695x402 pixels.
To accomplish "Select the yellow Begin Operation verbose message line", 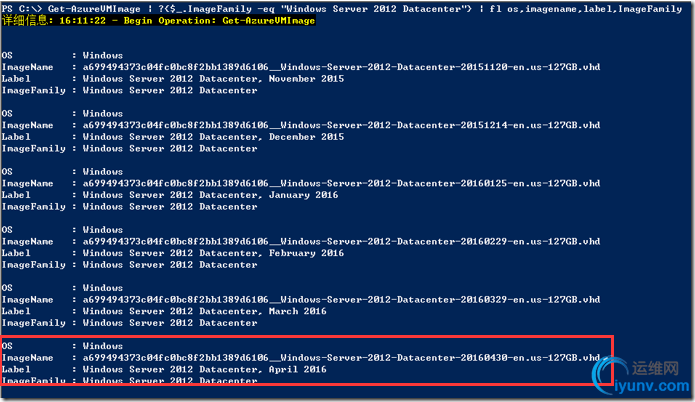I will point(159,20).
